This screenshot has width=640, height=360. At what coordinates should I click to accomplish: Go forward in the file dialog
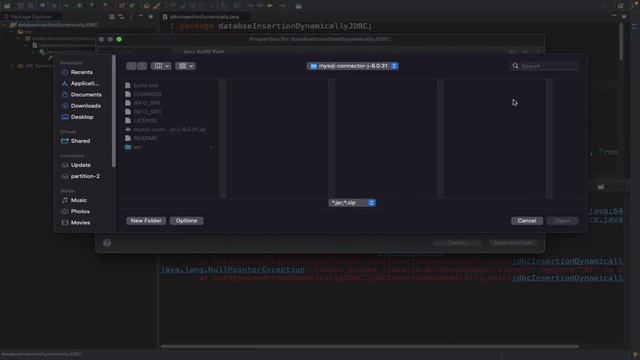coord(142,66)
